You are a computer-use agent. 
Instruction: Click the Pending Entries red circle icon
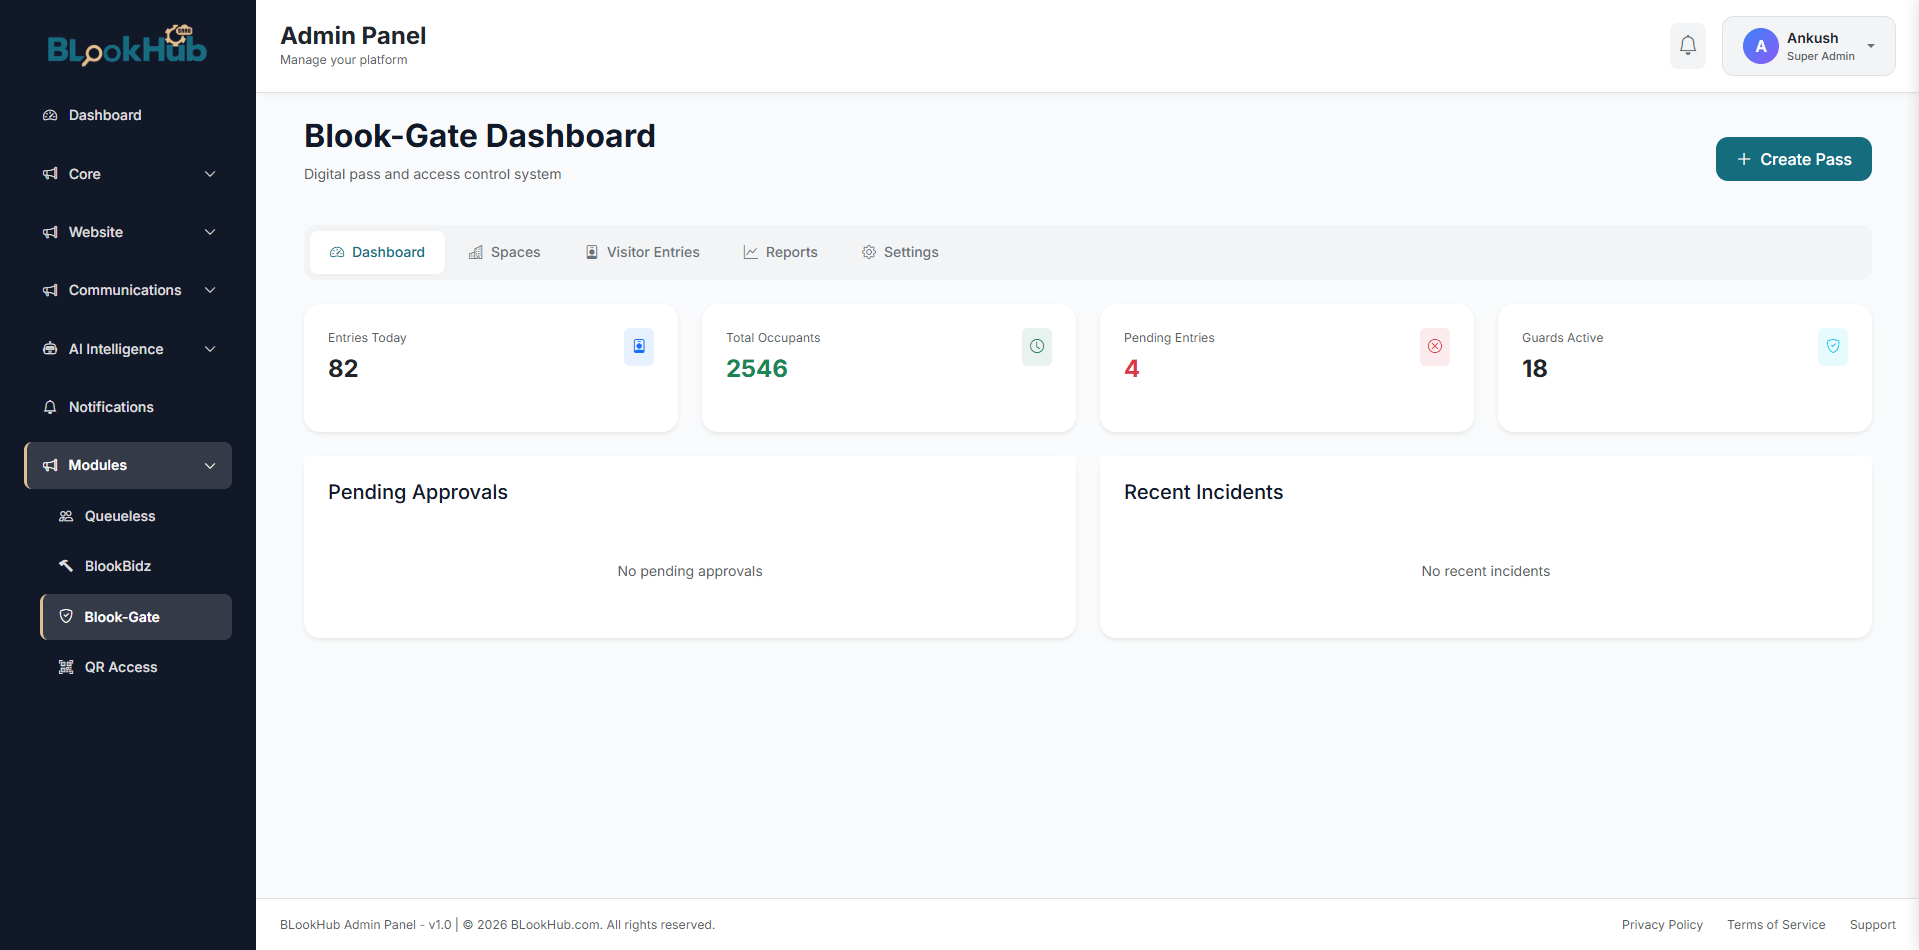tap(1435, 347)
